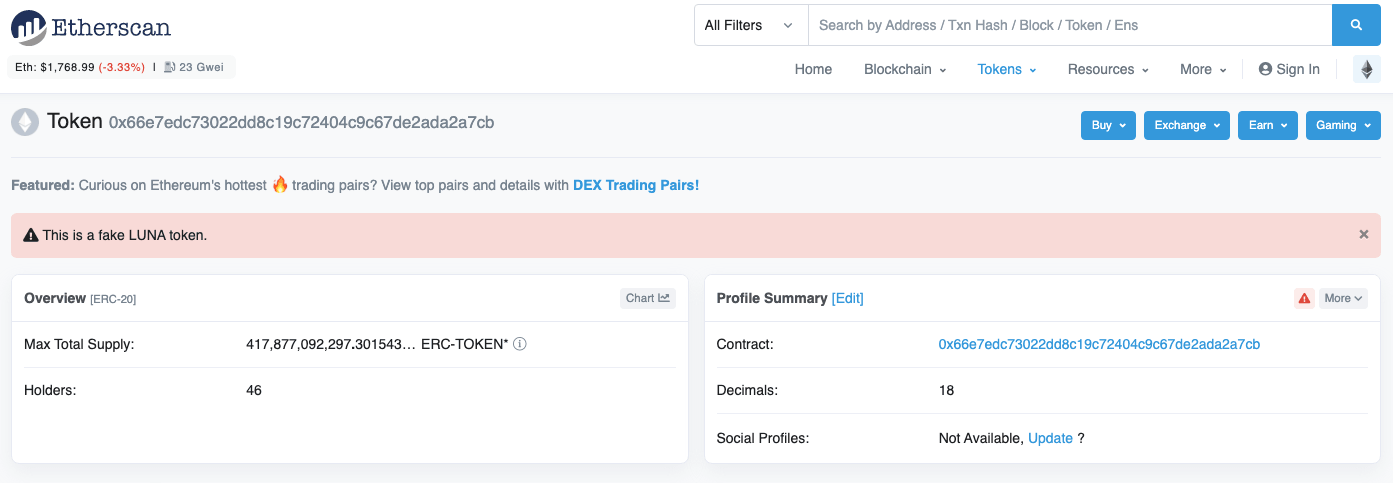1393x483 pixels.
Task: Click the DEX Trading Pairs link
Action: click(635, 185)
